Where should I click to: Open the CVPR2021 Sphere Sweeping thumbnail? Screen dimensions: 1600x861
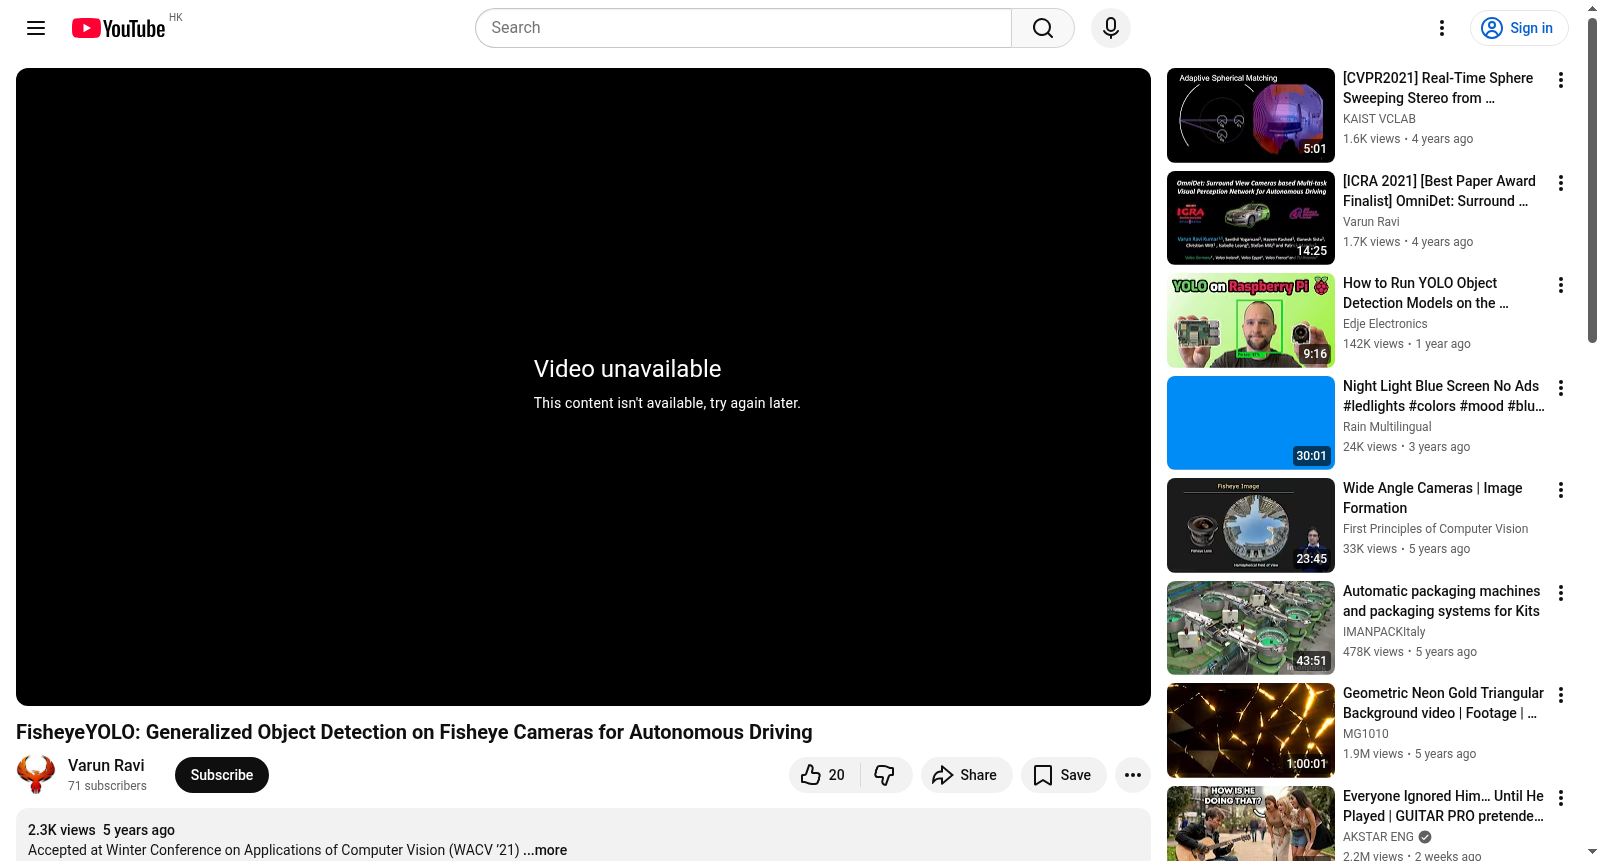pos(1251,115)
